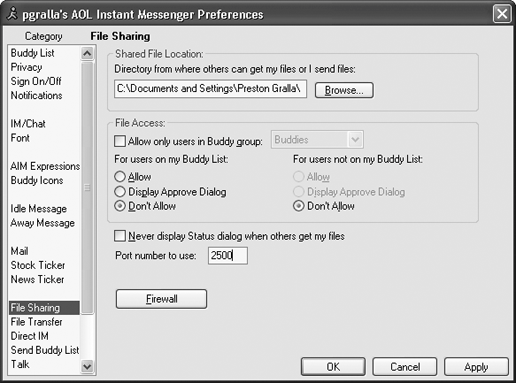Select News Ticker category
Screen dimensions: 516x383
37,279
